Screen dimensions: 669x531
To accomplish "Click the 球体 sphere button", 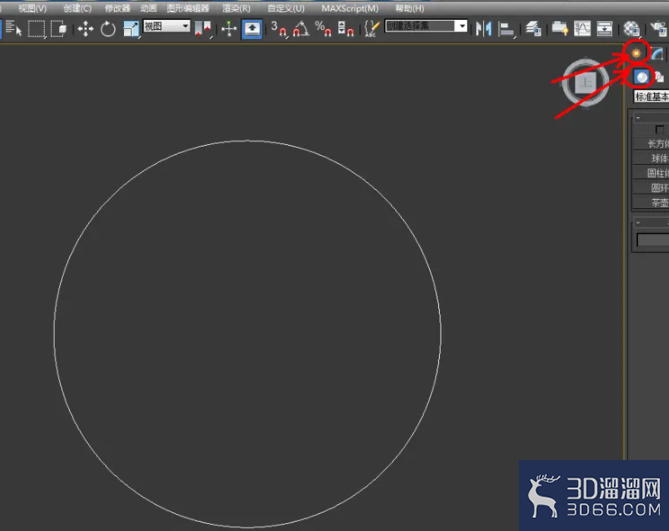I will click(652, 158).
